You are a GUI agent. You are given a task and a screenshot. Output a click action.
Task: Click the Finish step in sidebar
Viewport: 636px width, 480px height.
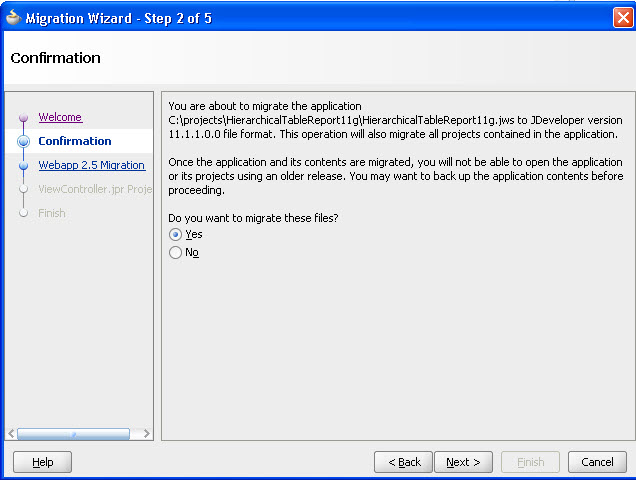[x=52, y=213]
